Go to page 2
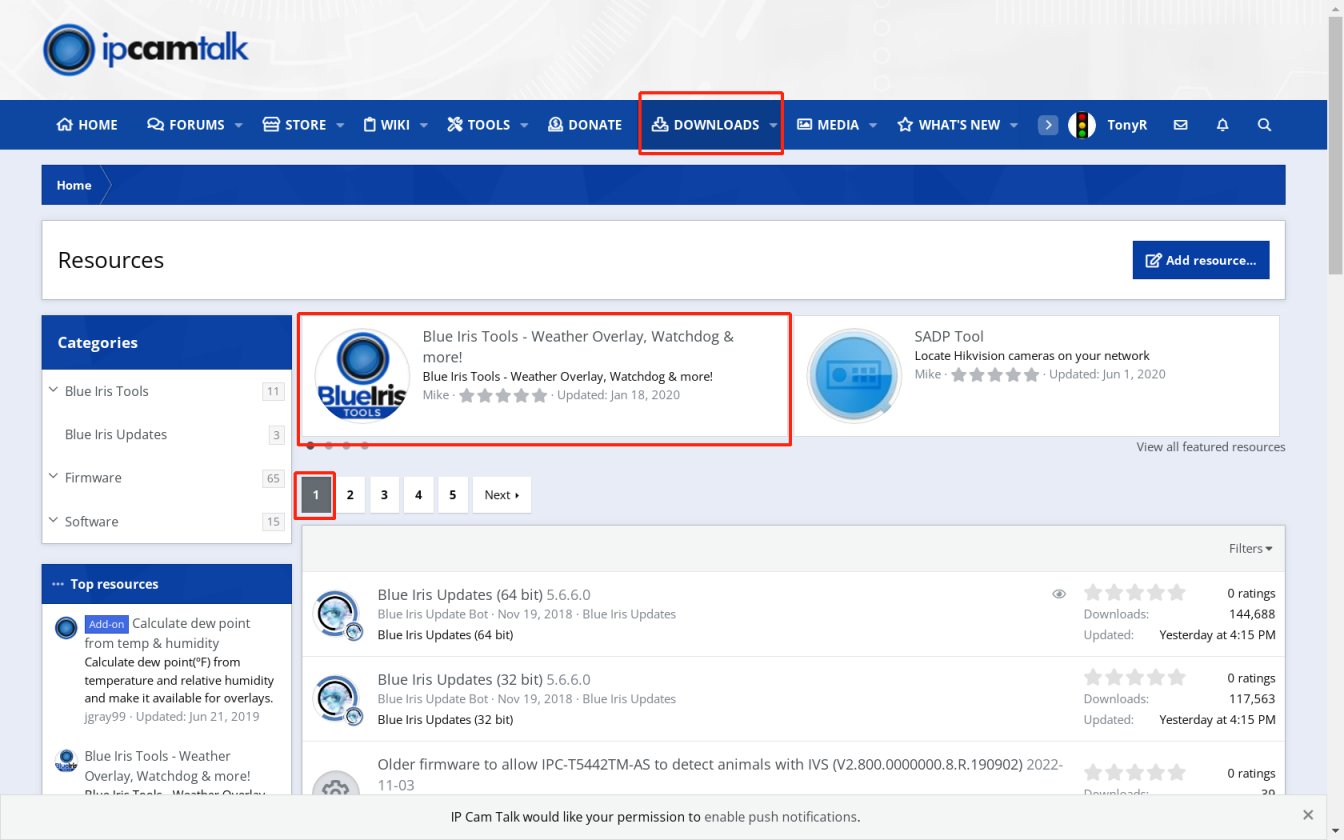 (x=350, y=495)
